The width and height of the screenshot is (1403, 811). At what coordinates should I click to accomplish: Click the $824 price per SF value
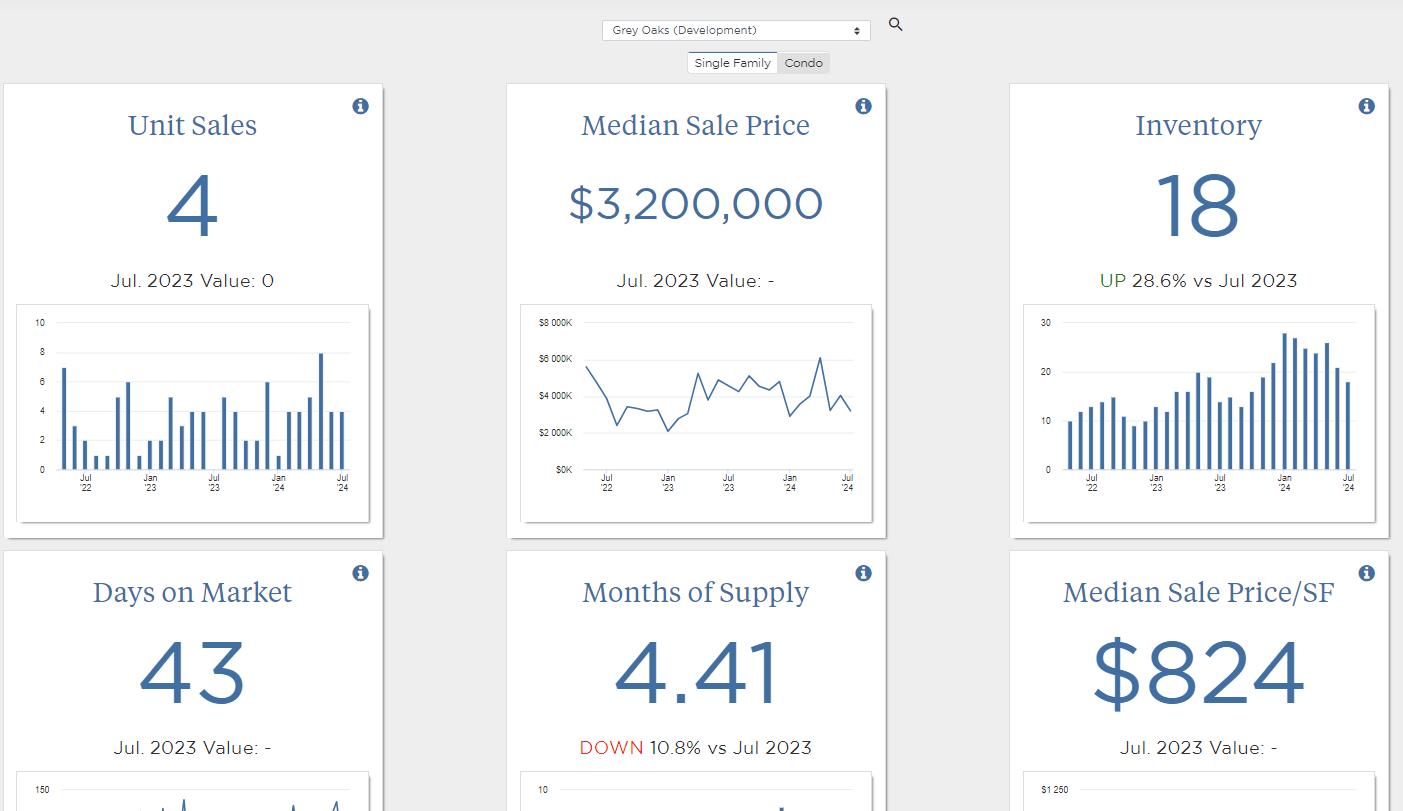click(x=1198, y=673)
